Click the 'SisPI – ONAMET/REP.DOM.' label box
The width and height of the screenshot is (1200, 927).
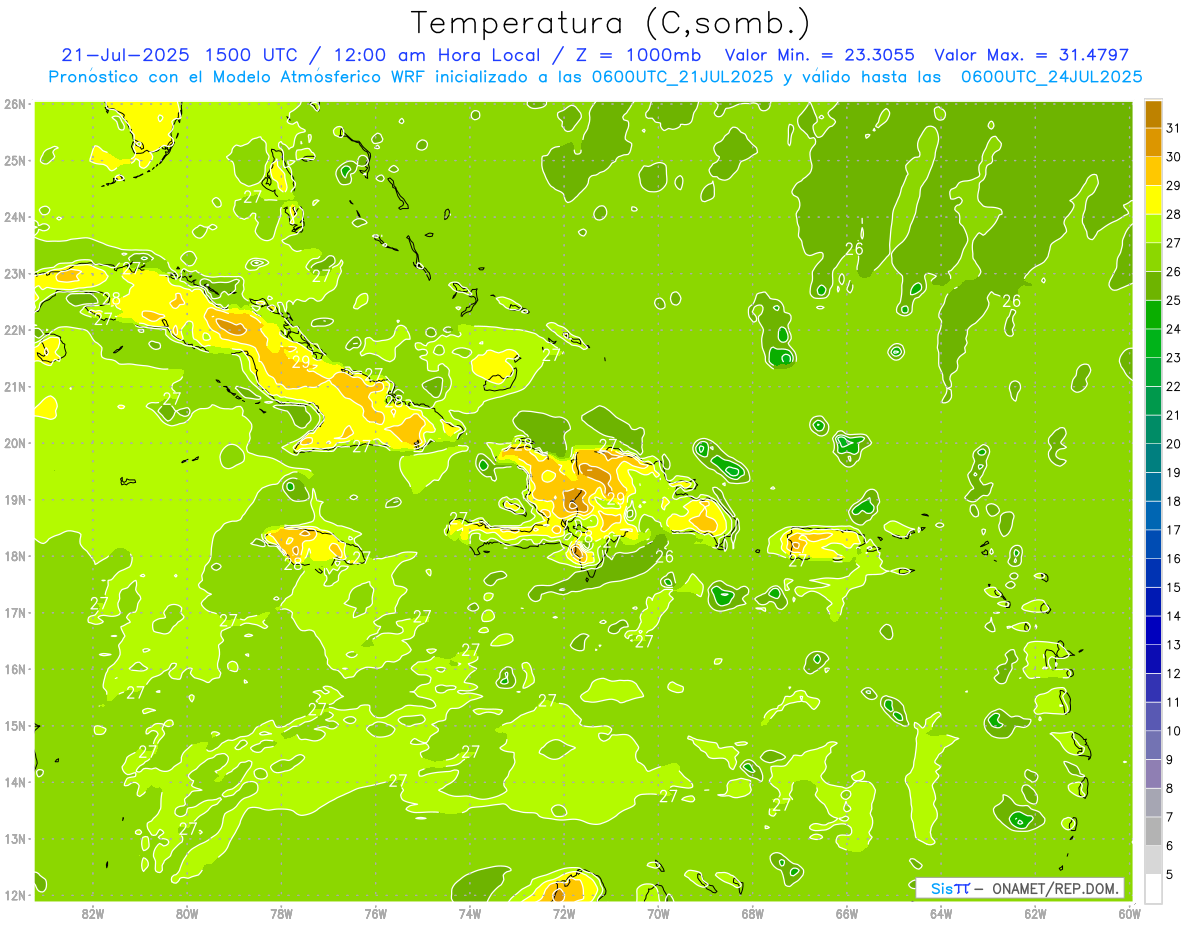click(1020, 888)
